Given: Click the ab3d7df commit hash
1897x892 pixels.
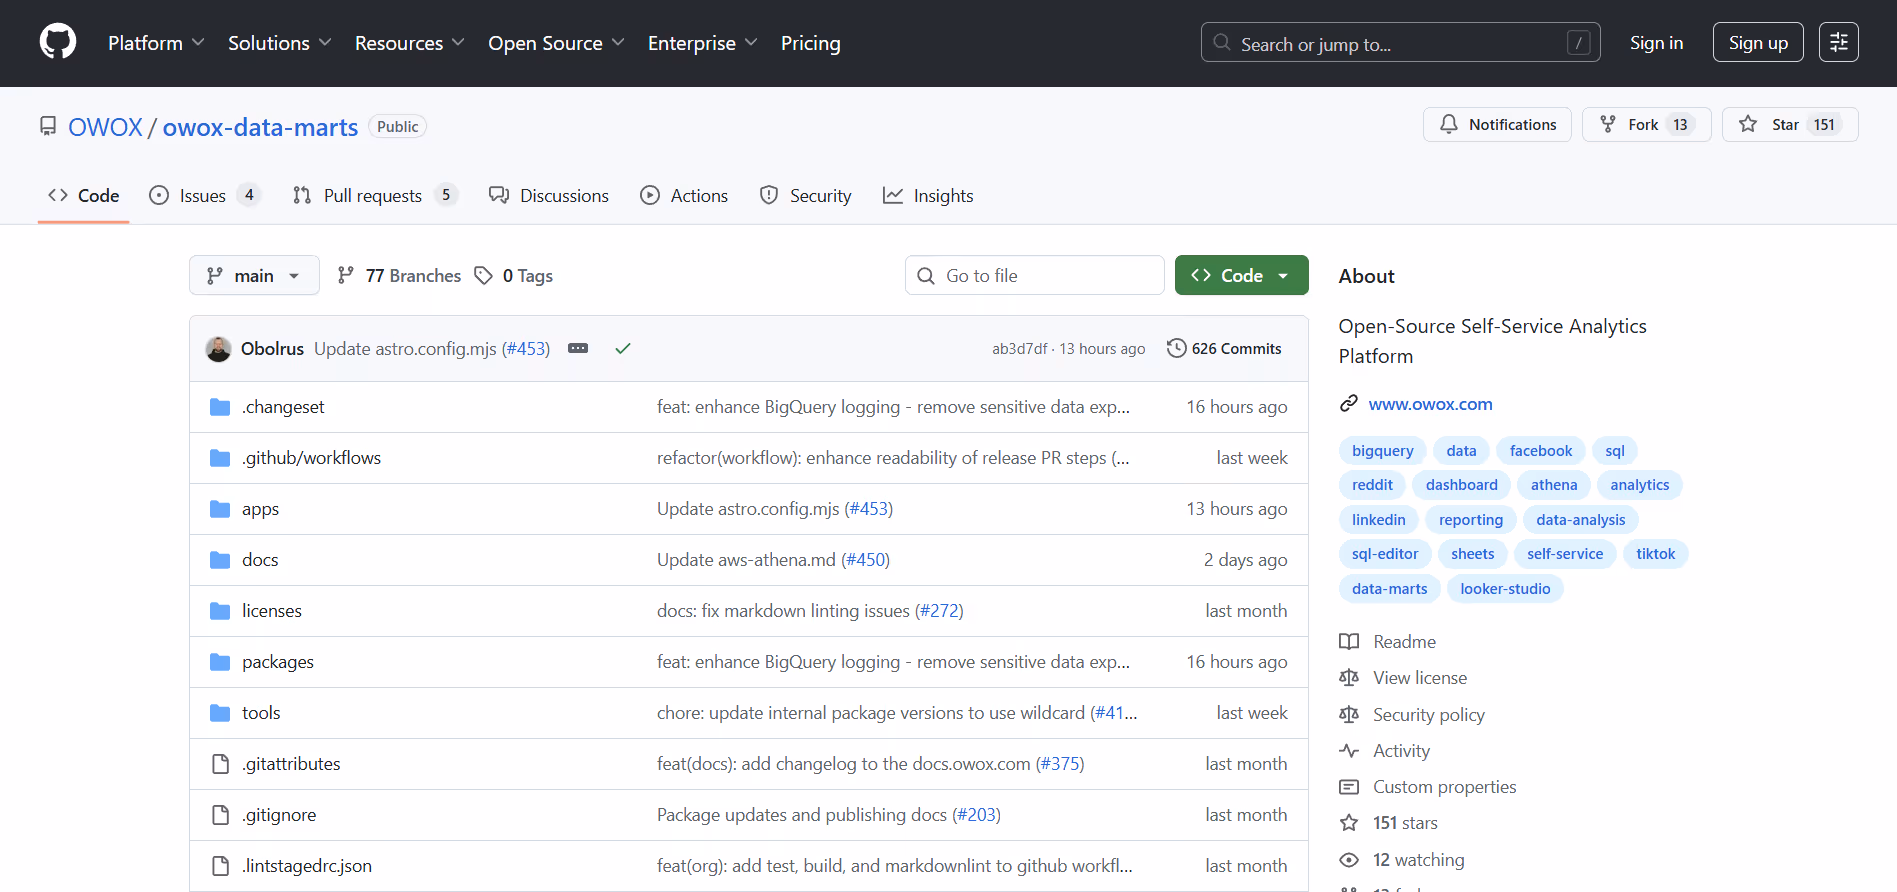Looking at the screenshot, I should (1019, 348).
